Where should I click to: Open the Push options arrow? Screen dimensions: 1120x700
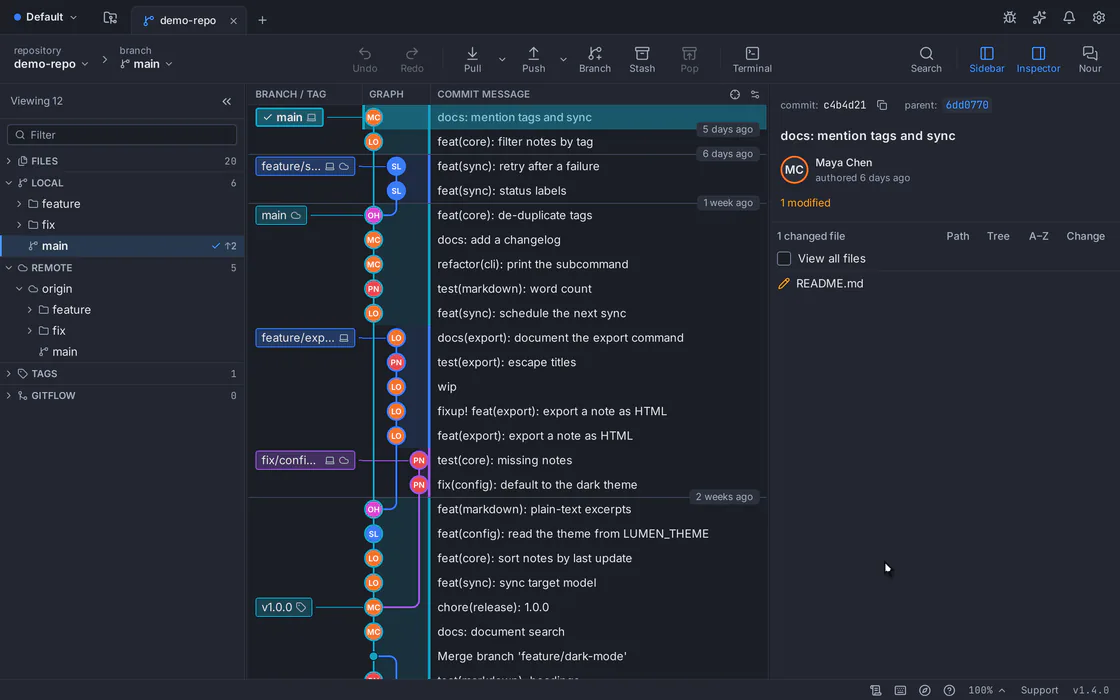click(563, 59)
